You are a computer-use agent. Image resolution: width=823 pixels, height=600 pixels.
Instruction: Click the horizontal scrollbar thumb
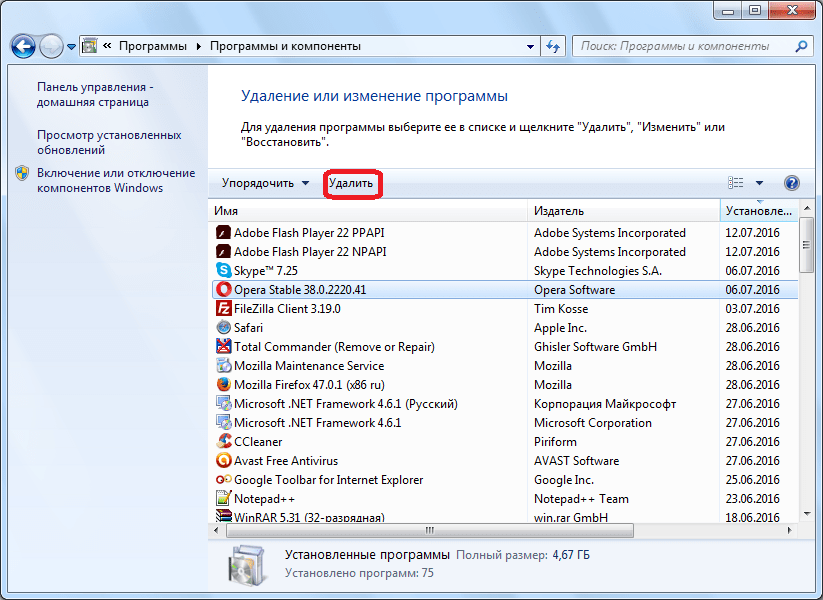[430, 531]
